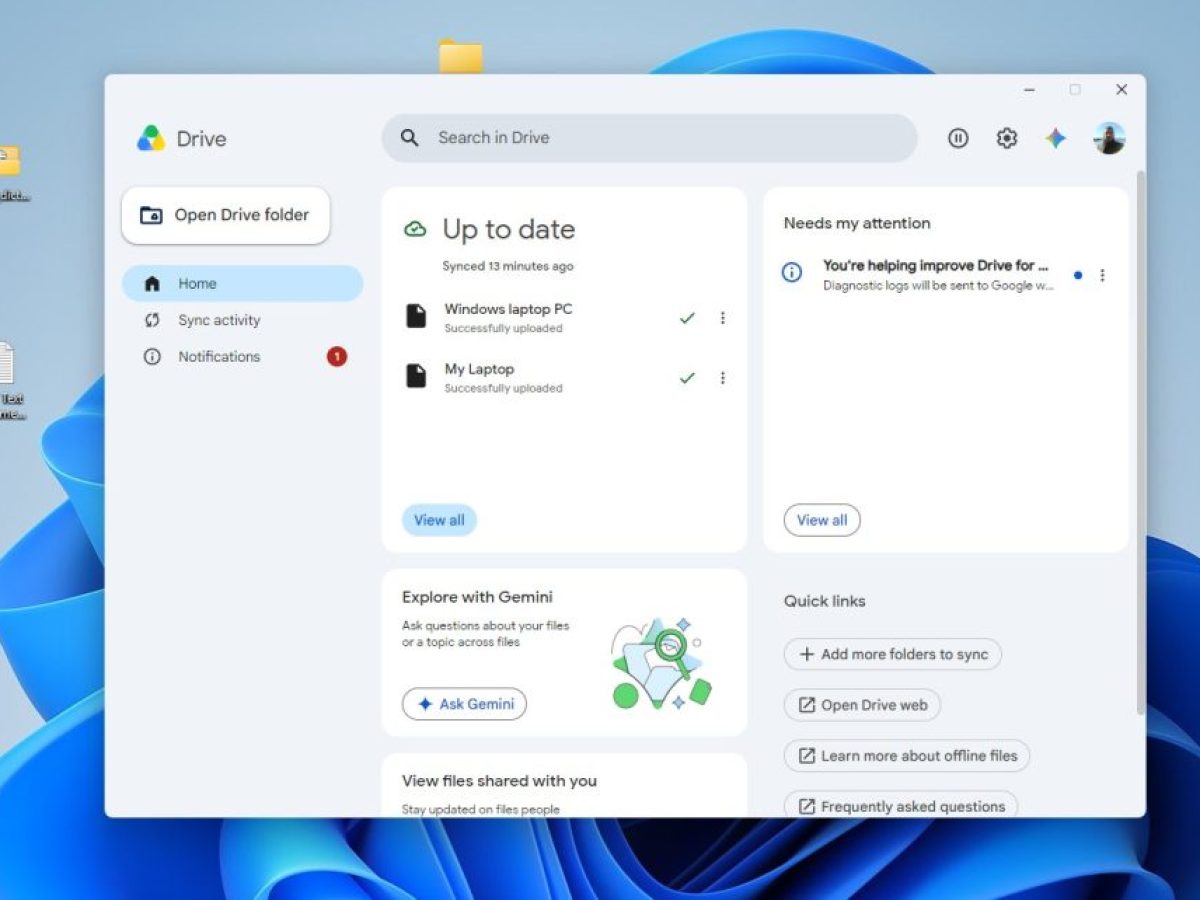The image size is (1200, 900).
Task: Click the green cloud sync status icon
Action: click(x=415, y=229)
